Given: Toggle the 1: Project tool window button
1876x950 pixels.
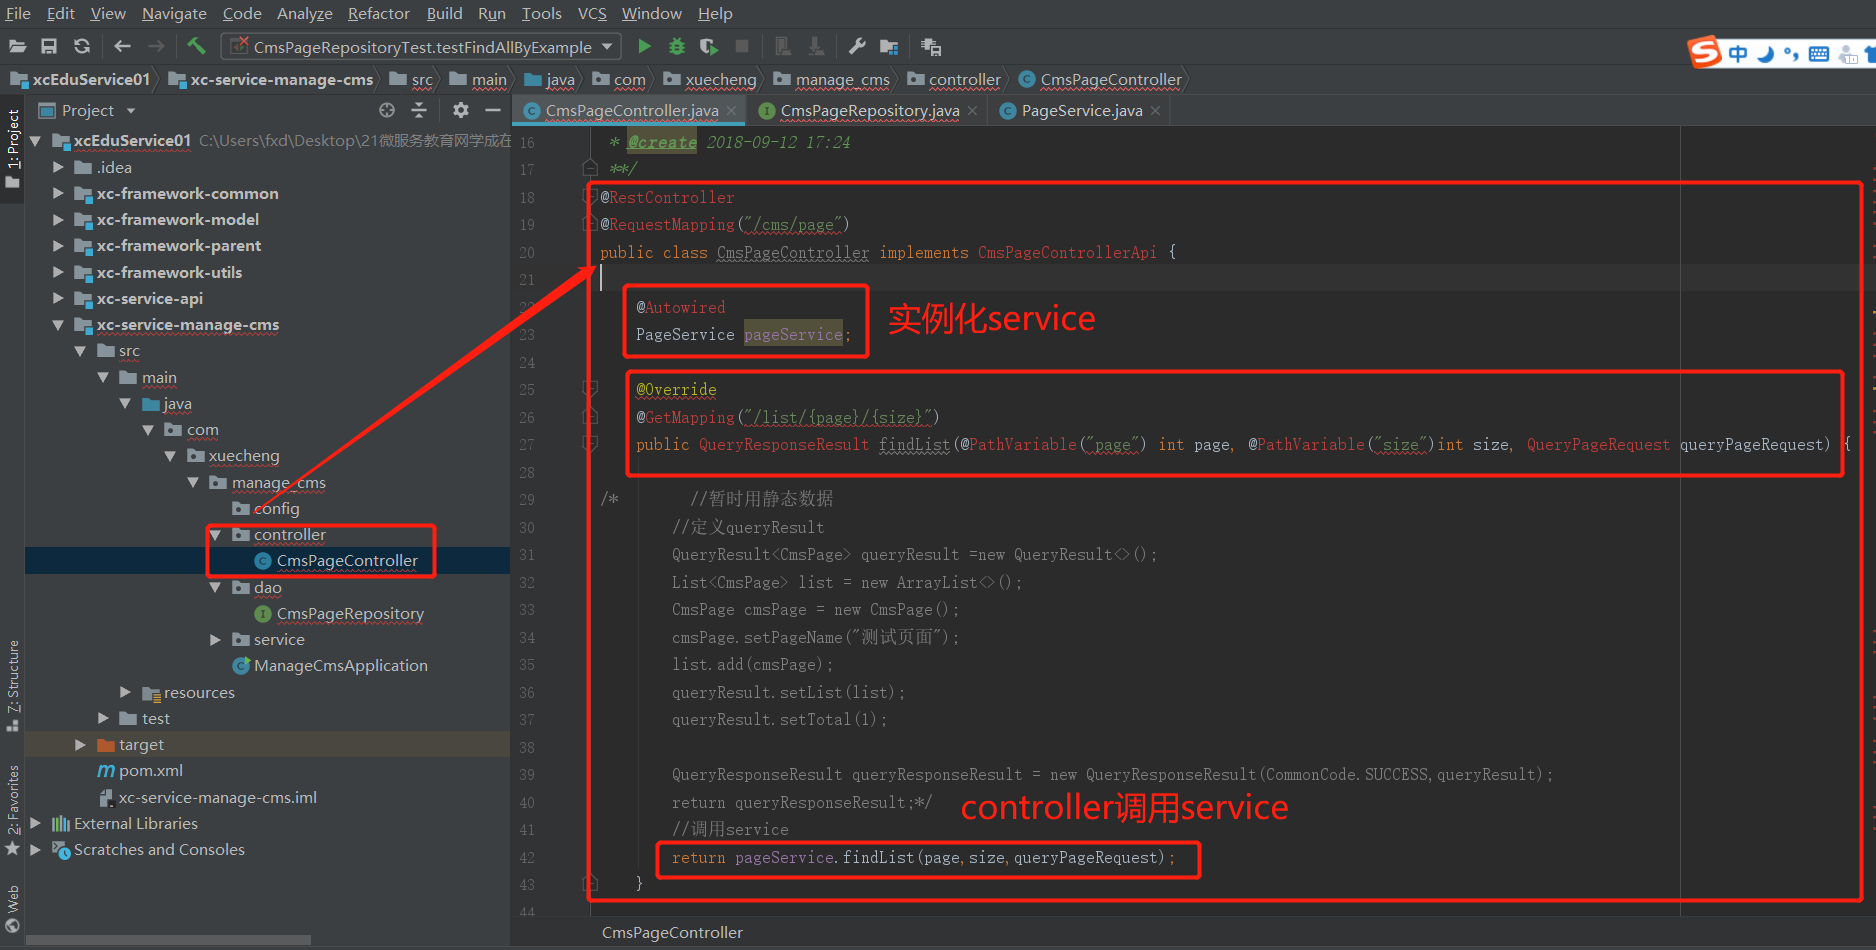Looking at the screenshot, I should [x=13, y=148].
